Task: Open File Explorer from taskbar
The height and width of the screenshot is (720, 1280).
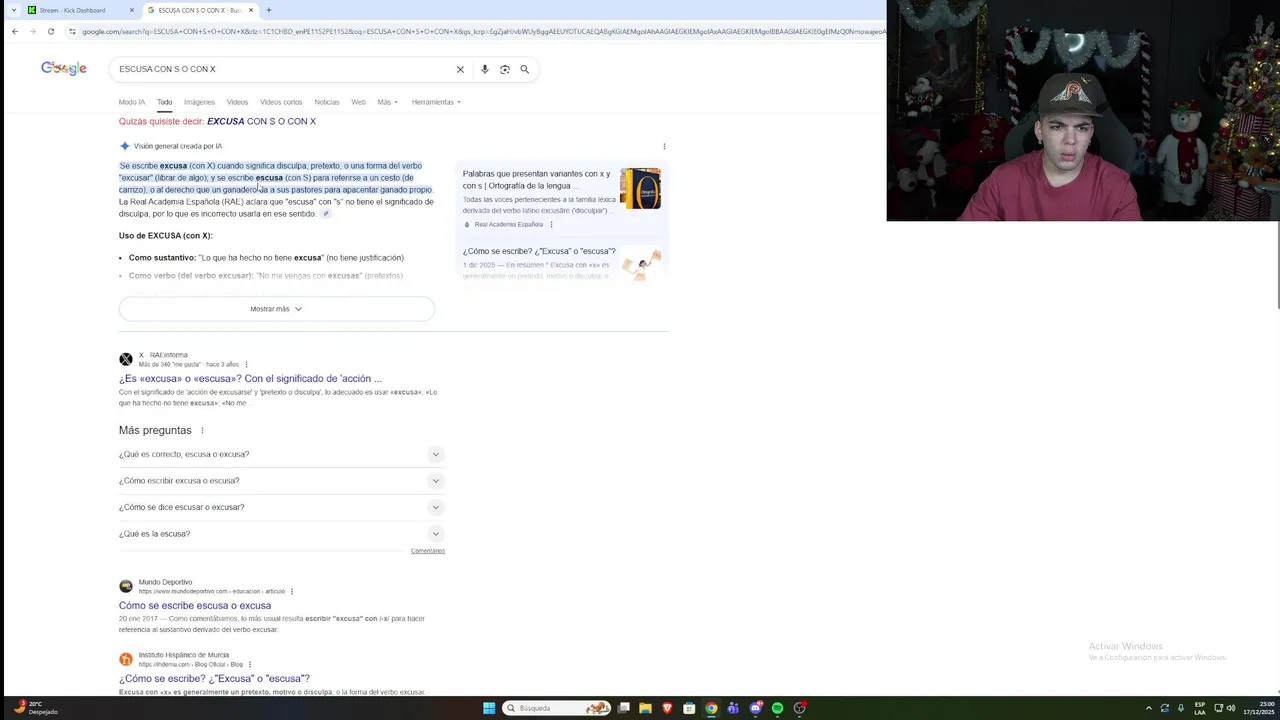Action: [x=645, y=708]
